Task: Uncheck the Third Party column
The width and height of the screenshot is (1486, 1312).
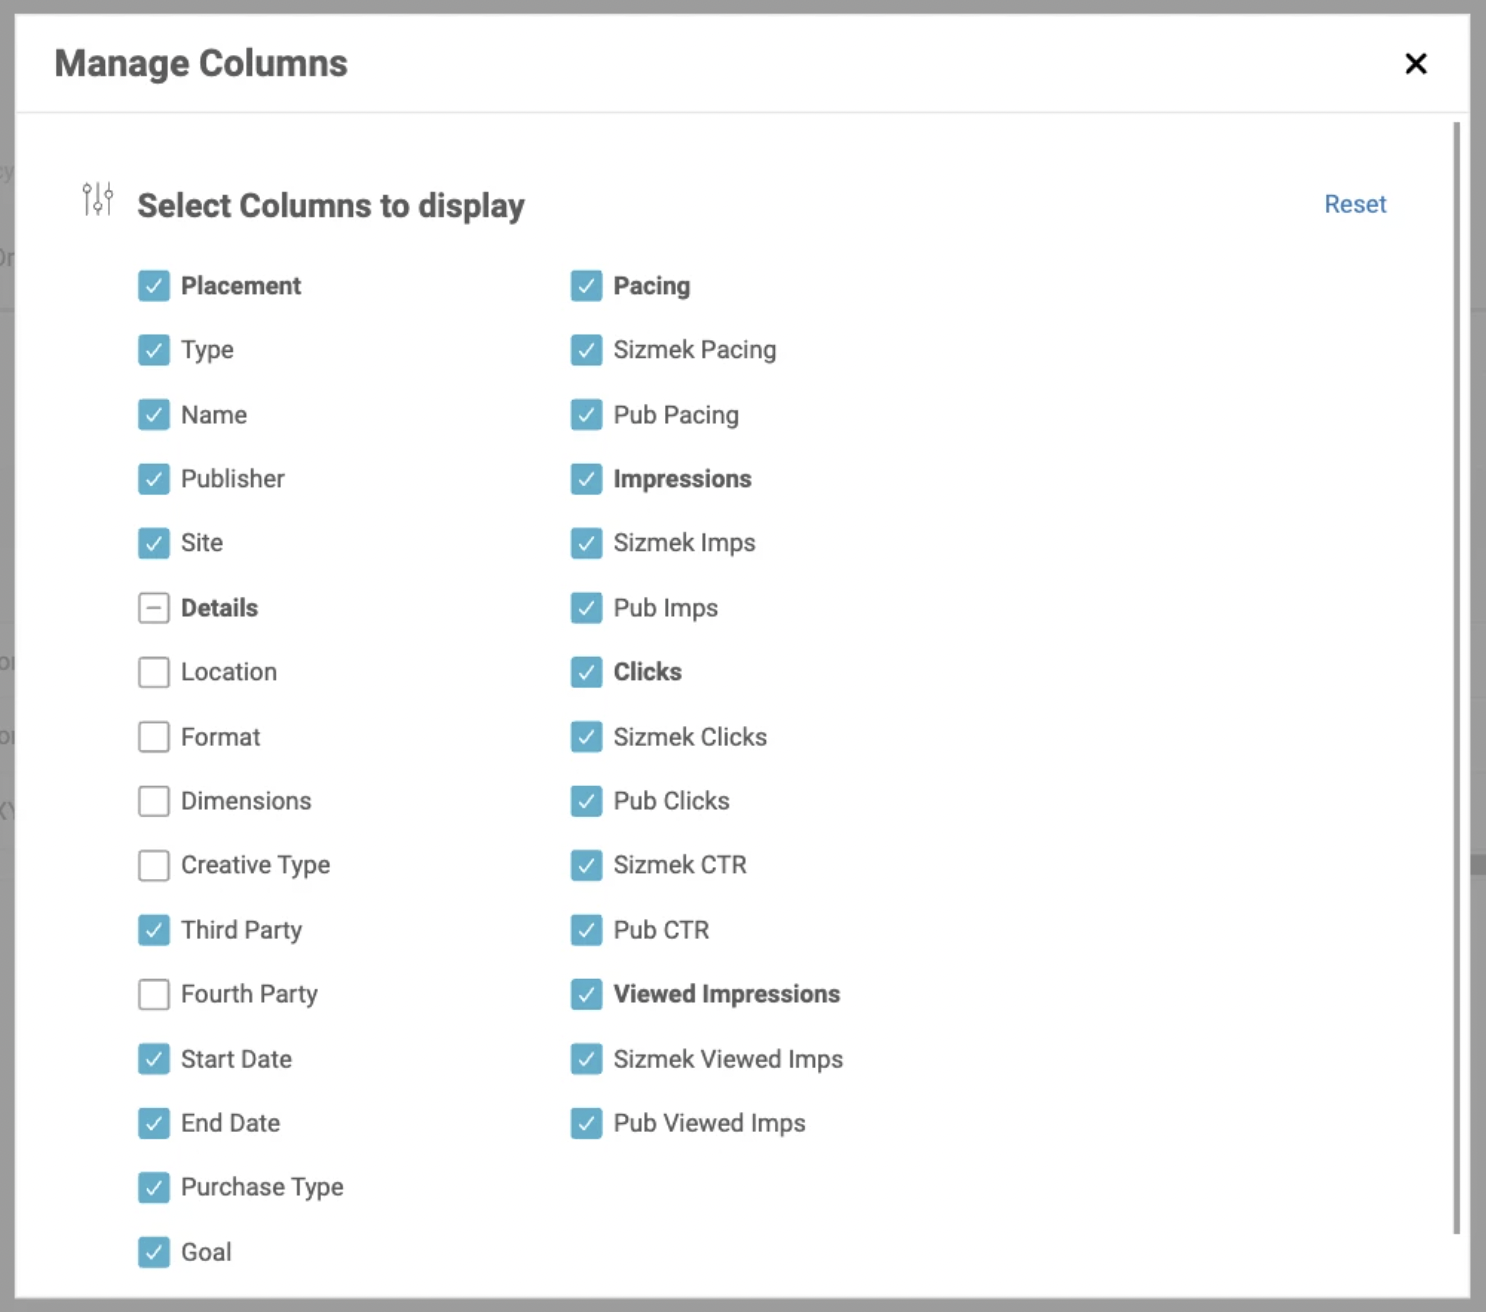Action: pos(154,930)
